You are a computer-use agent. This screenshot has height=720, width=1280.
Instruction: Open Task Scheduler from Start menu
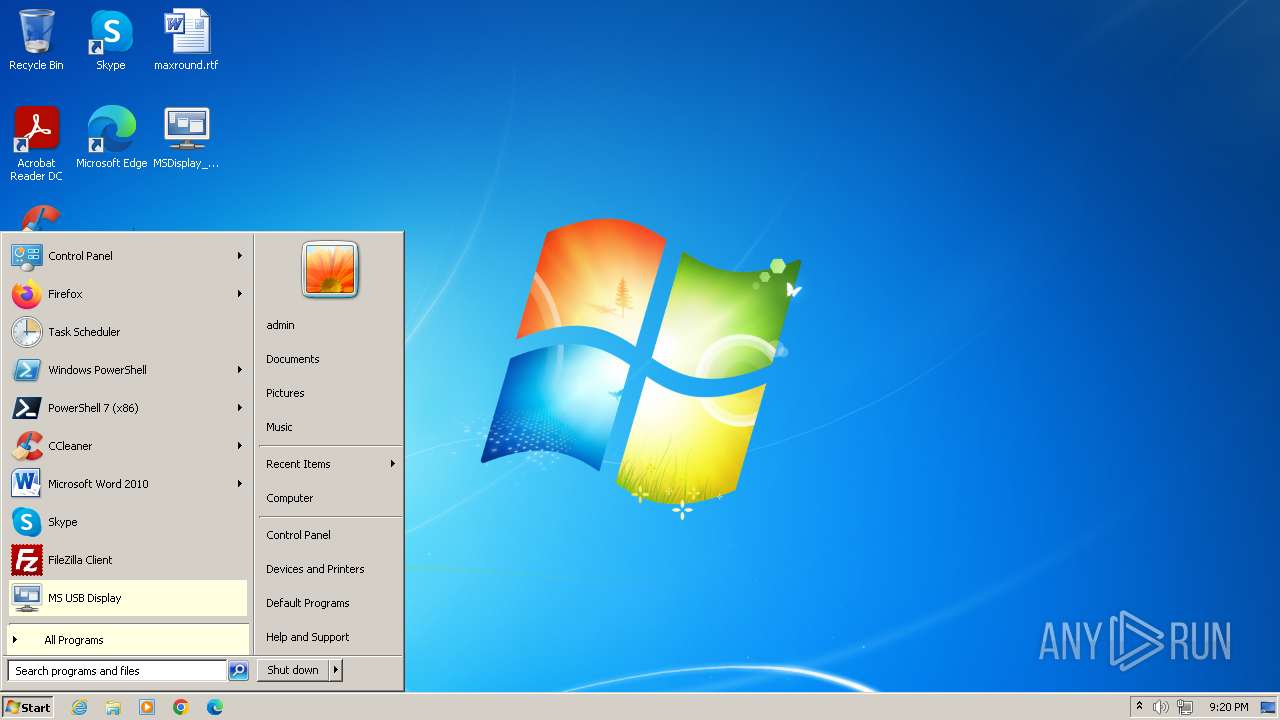point(128,332)
